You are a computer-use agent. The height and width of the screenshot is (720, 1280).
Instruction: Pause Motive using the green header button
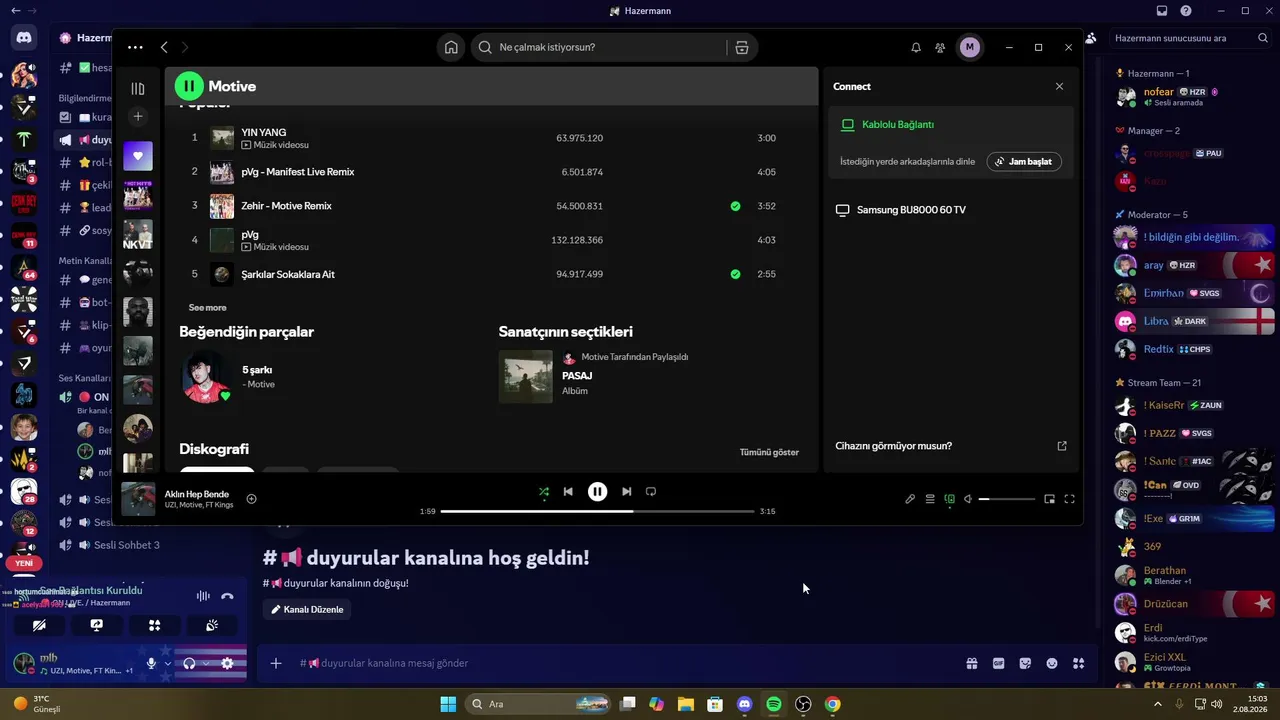(x=189, y=86)
